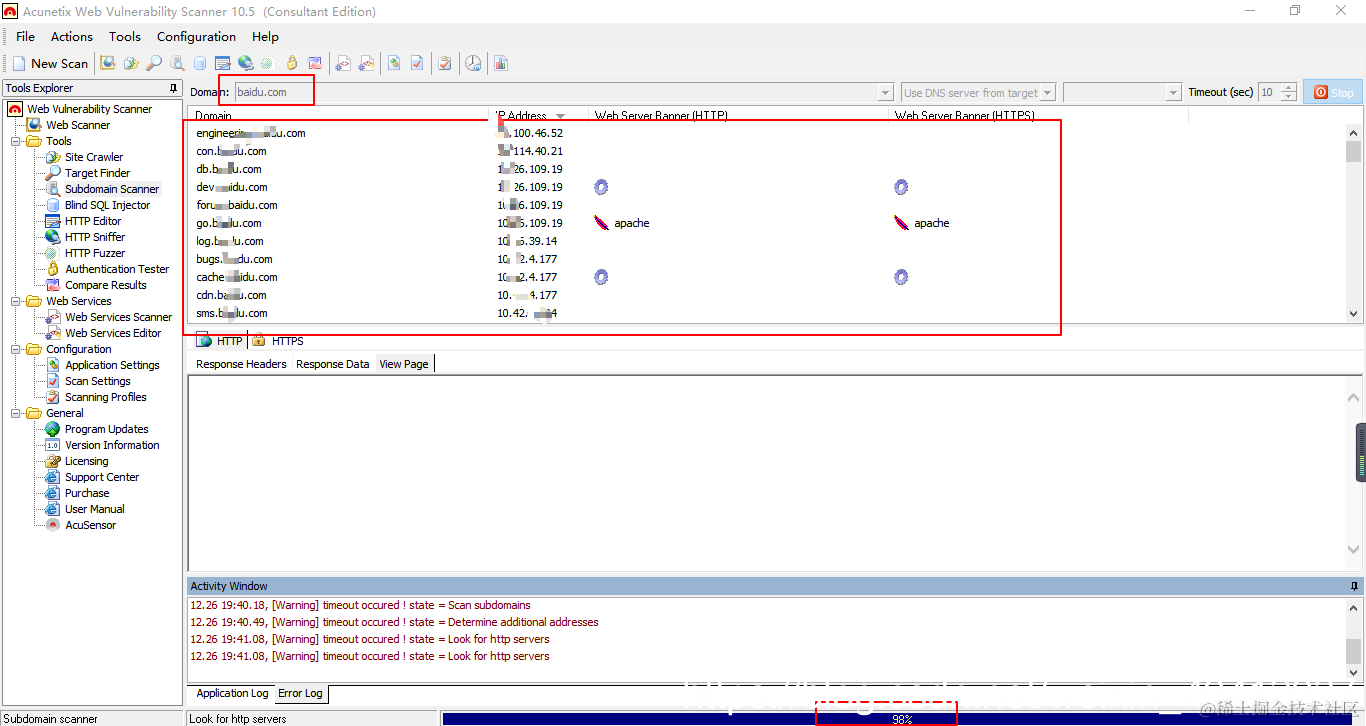Open Authentication Tester padlock toolbar icon

point(292,63)
